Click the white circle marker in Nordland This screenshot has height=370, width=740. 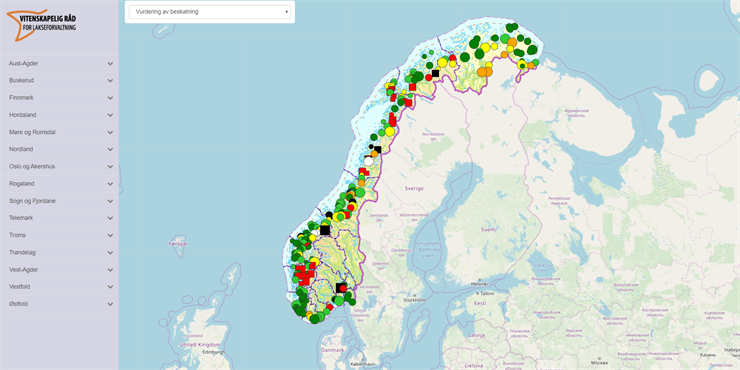click(369, 161)
